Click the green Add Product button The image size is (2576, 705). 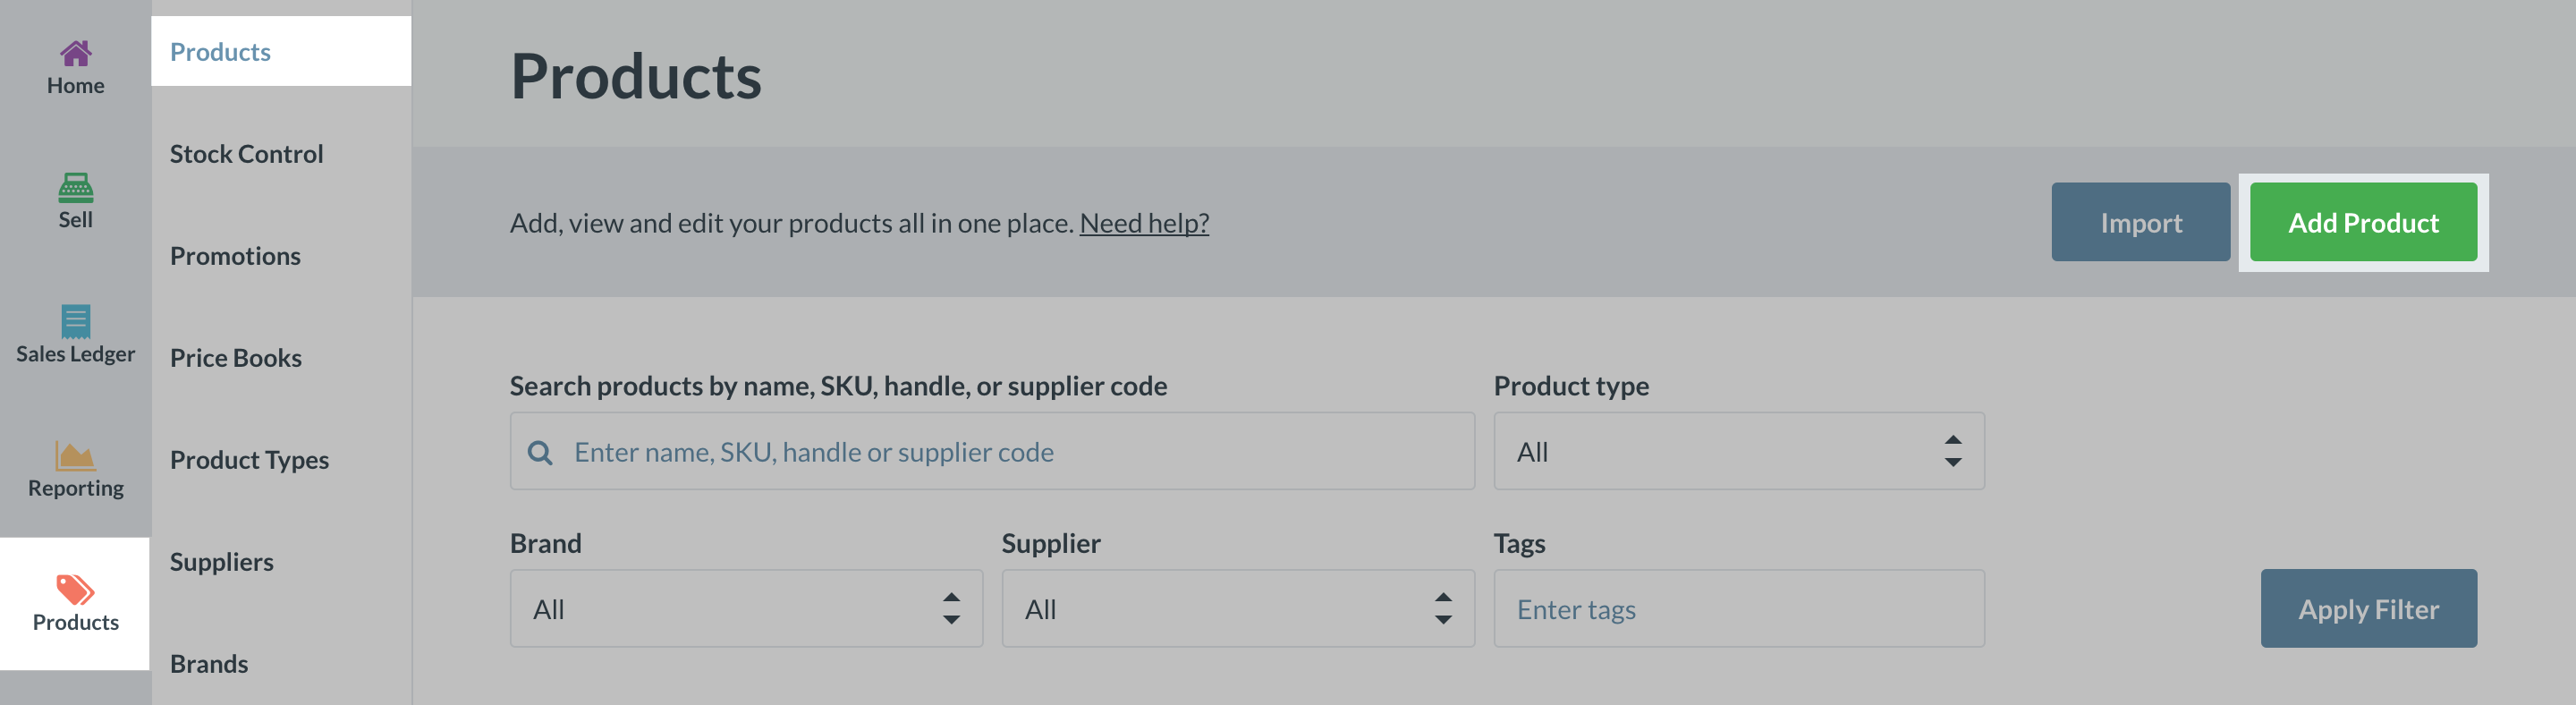[2363, 222]
